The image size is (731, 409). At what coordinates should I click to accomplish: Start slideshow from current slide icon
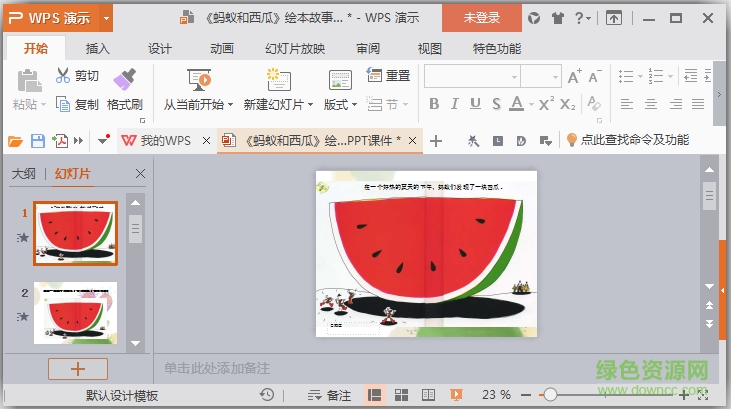(199, 80)
